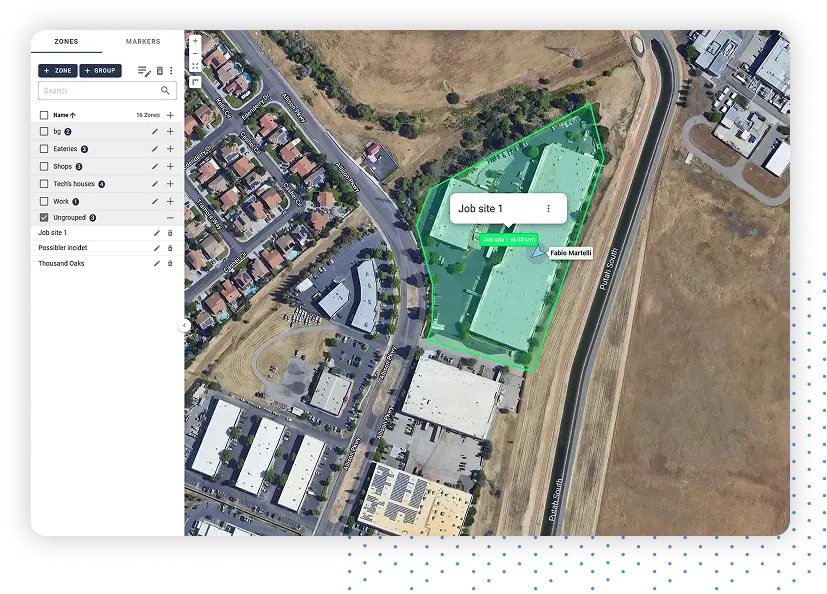Click the add Group button
Image resolution: width=827 pixels, height=594 pixels.
pyautogui.click(x=100, y=71)
